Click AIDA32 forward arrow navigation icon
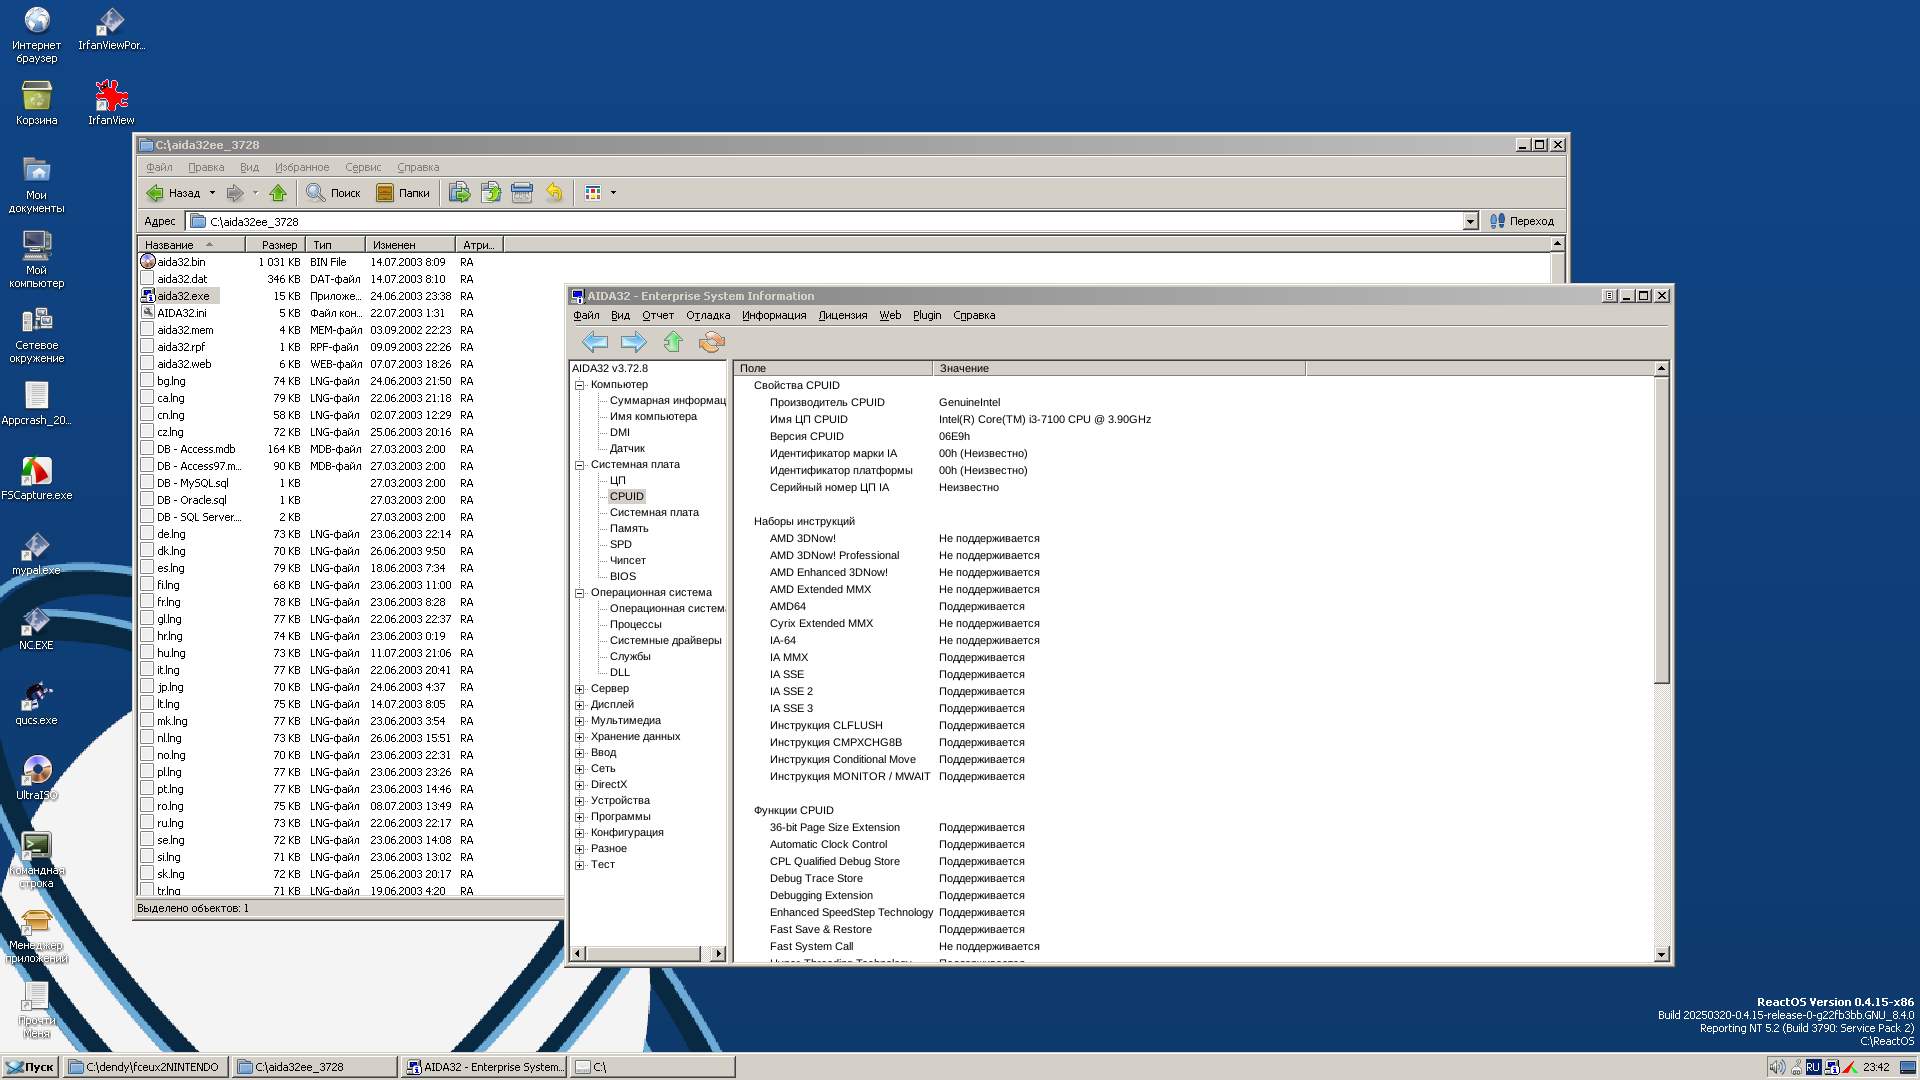1920x1080 pixels. 633,343
